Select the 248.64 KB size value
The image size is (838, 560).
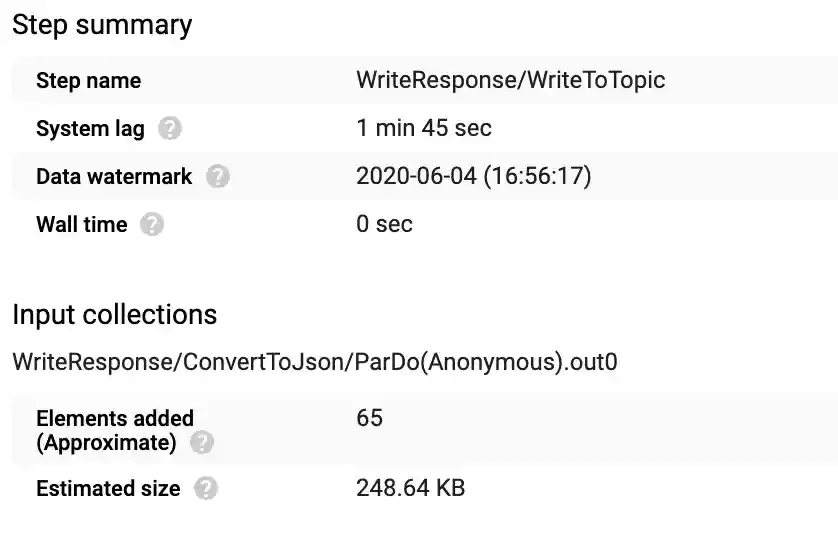[410, 489]
